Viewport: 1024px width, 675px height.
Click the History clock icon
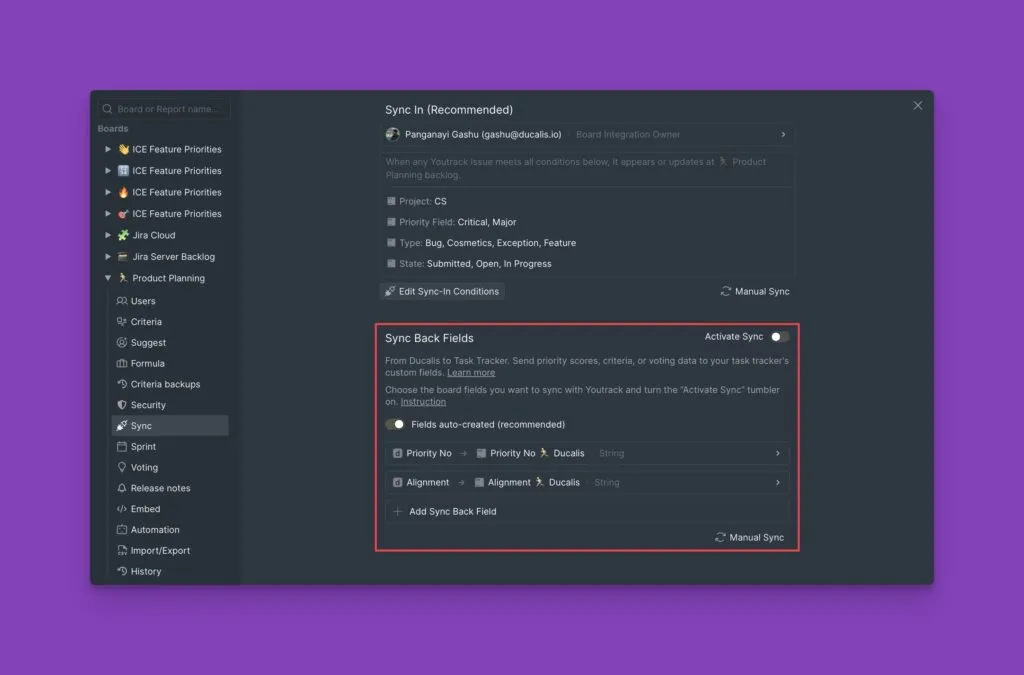point(122,571)
